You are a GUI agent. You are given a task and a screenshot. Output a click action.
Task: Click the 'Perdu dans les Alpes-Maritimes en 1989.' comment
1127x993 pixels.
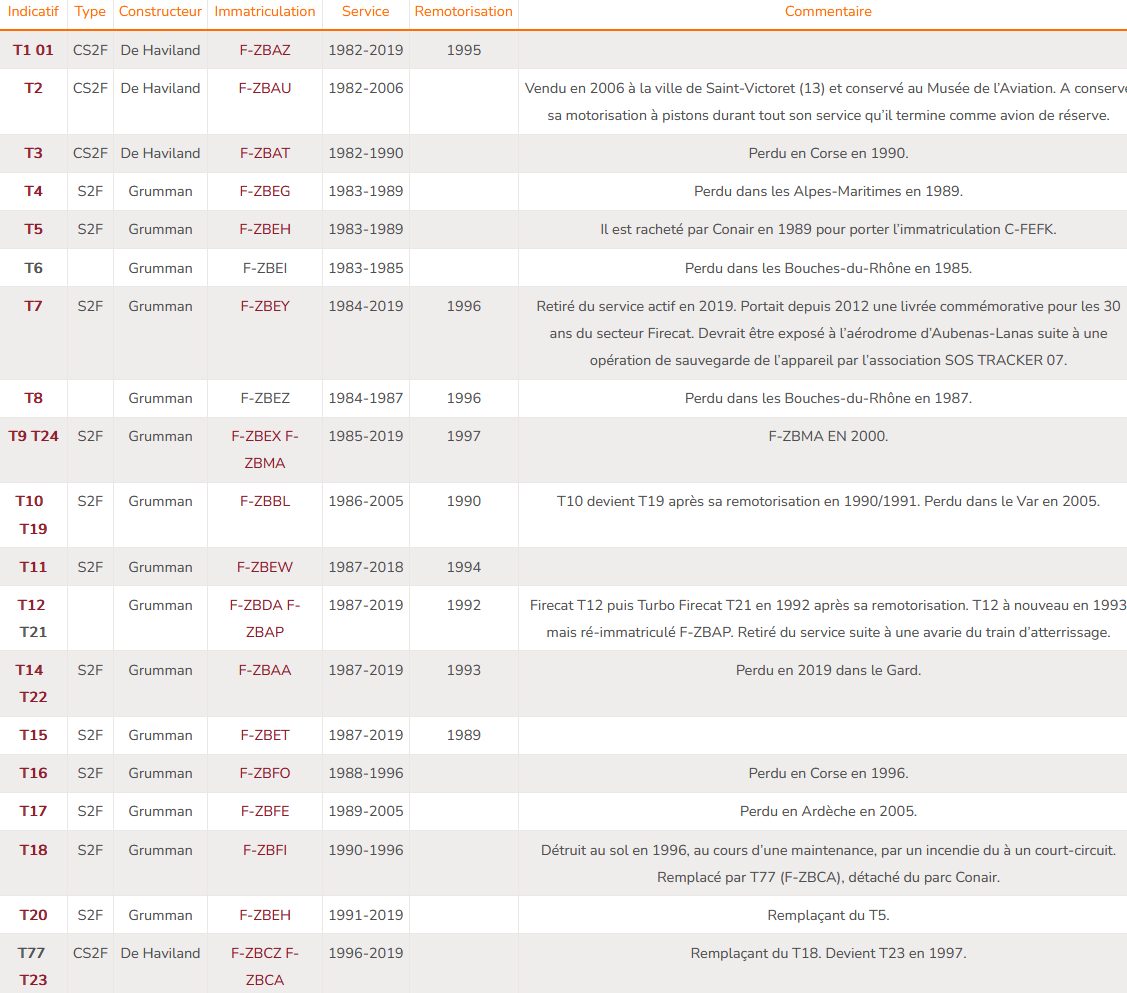(x=828, y=191)
